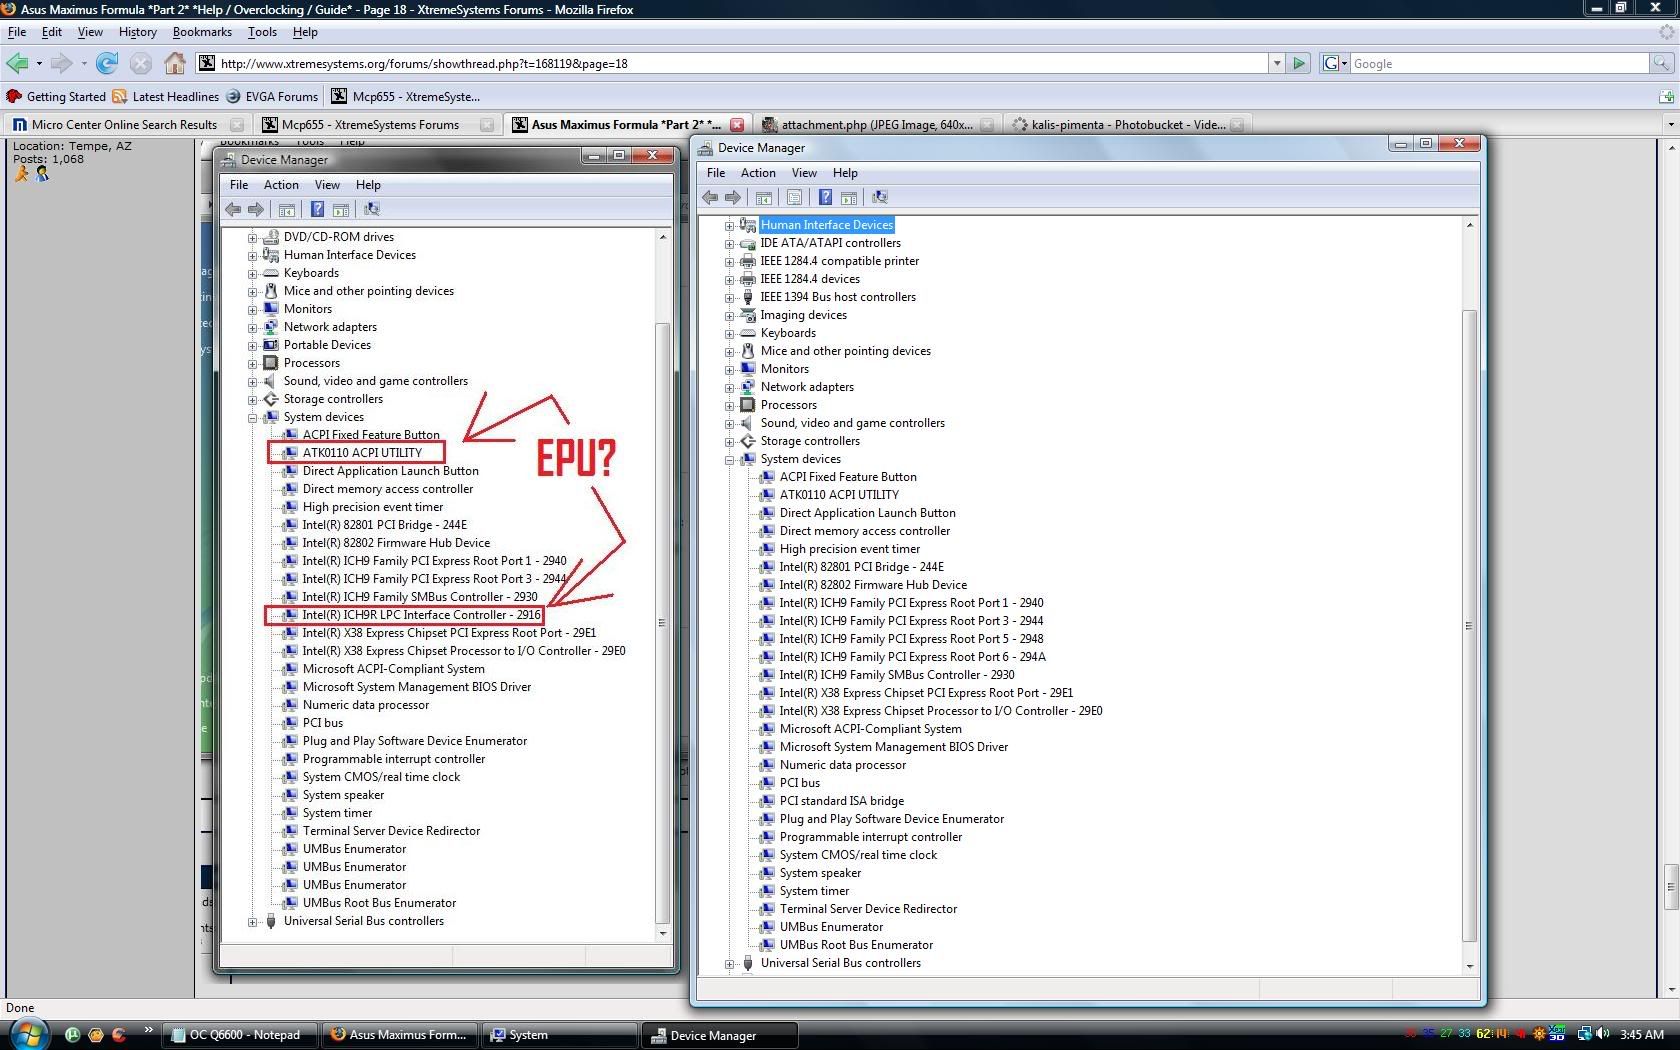Collapse System devices in right Device Manager
This screenshot has width=1680, height=1050.
click(x=730, y=460)
